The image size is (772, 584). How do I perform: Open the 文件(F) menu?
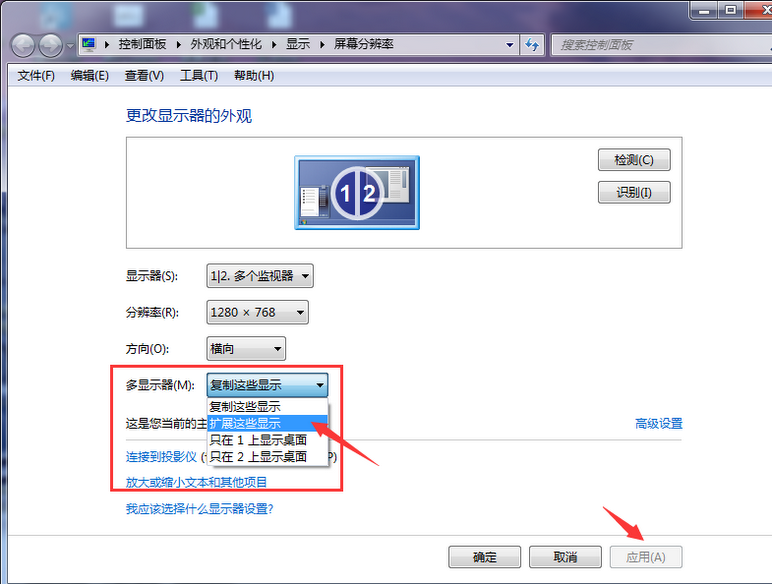click(36, 76)
